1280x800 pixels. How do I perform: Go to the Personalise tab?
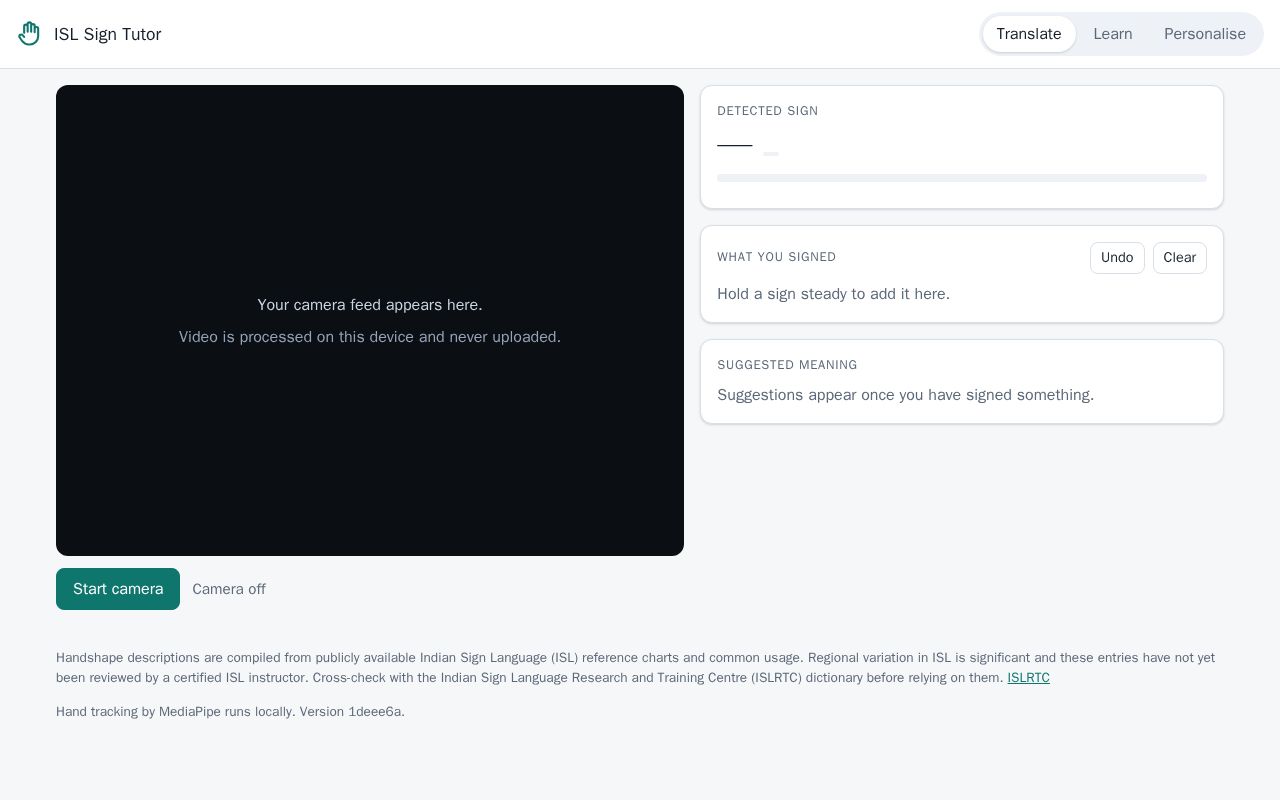[x=1205, y=34]
